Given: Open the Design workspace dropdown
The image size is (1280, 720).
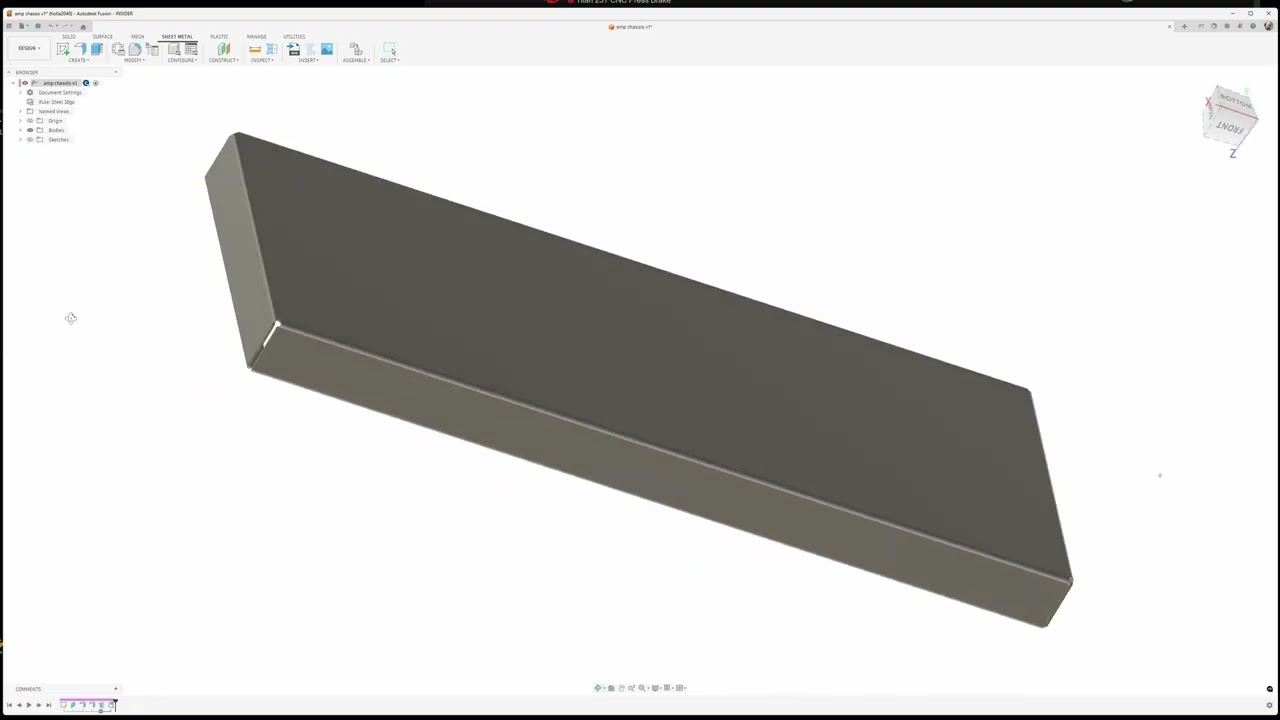Looking at the screenshot, I should 29,48.
